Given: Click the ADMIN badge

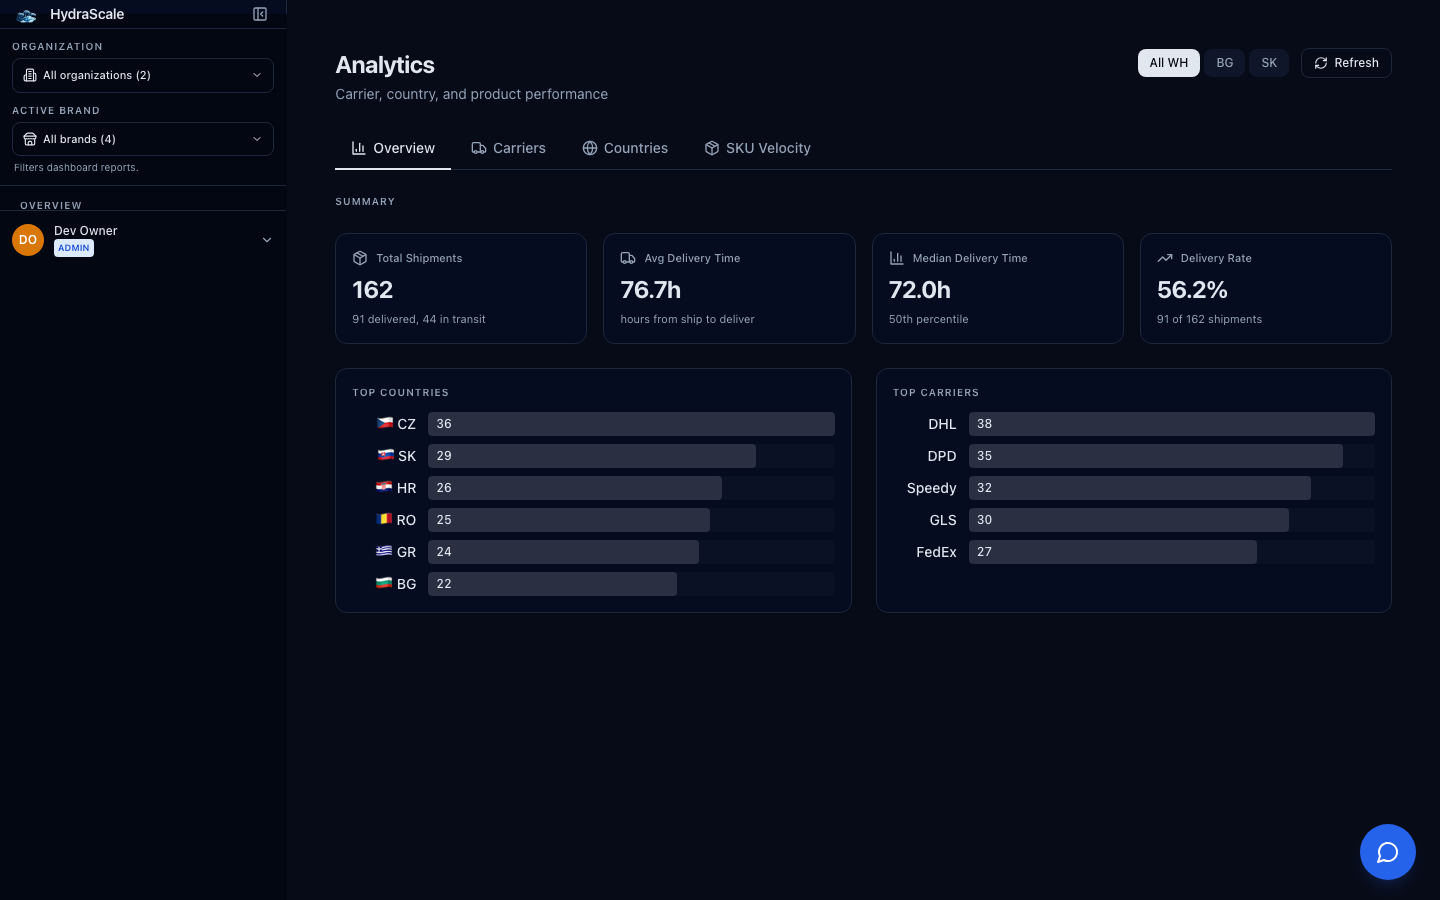Looking at the screenshot, I should click(x=74, y=248).
